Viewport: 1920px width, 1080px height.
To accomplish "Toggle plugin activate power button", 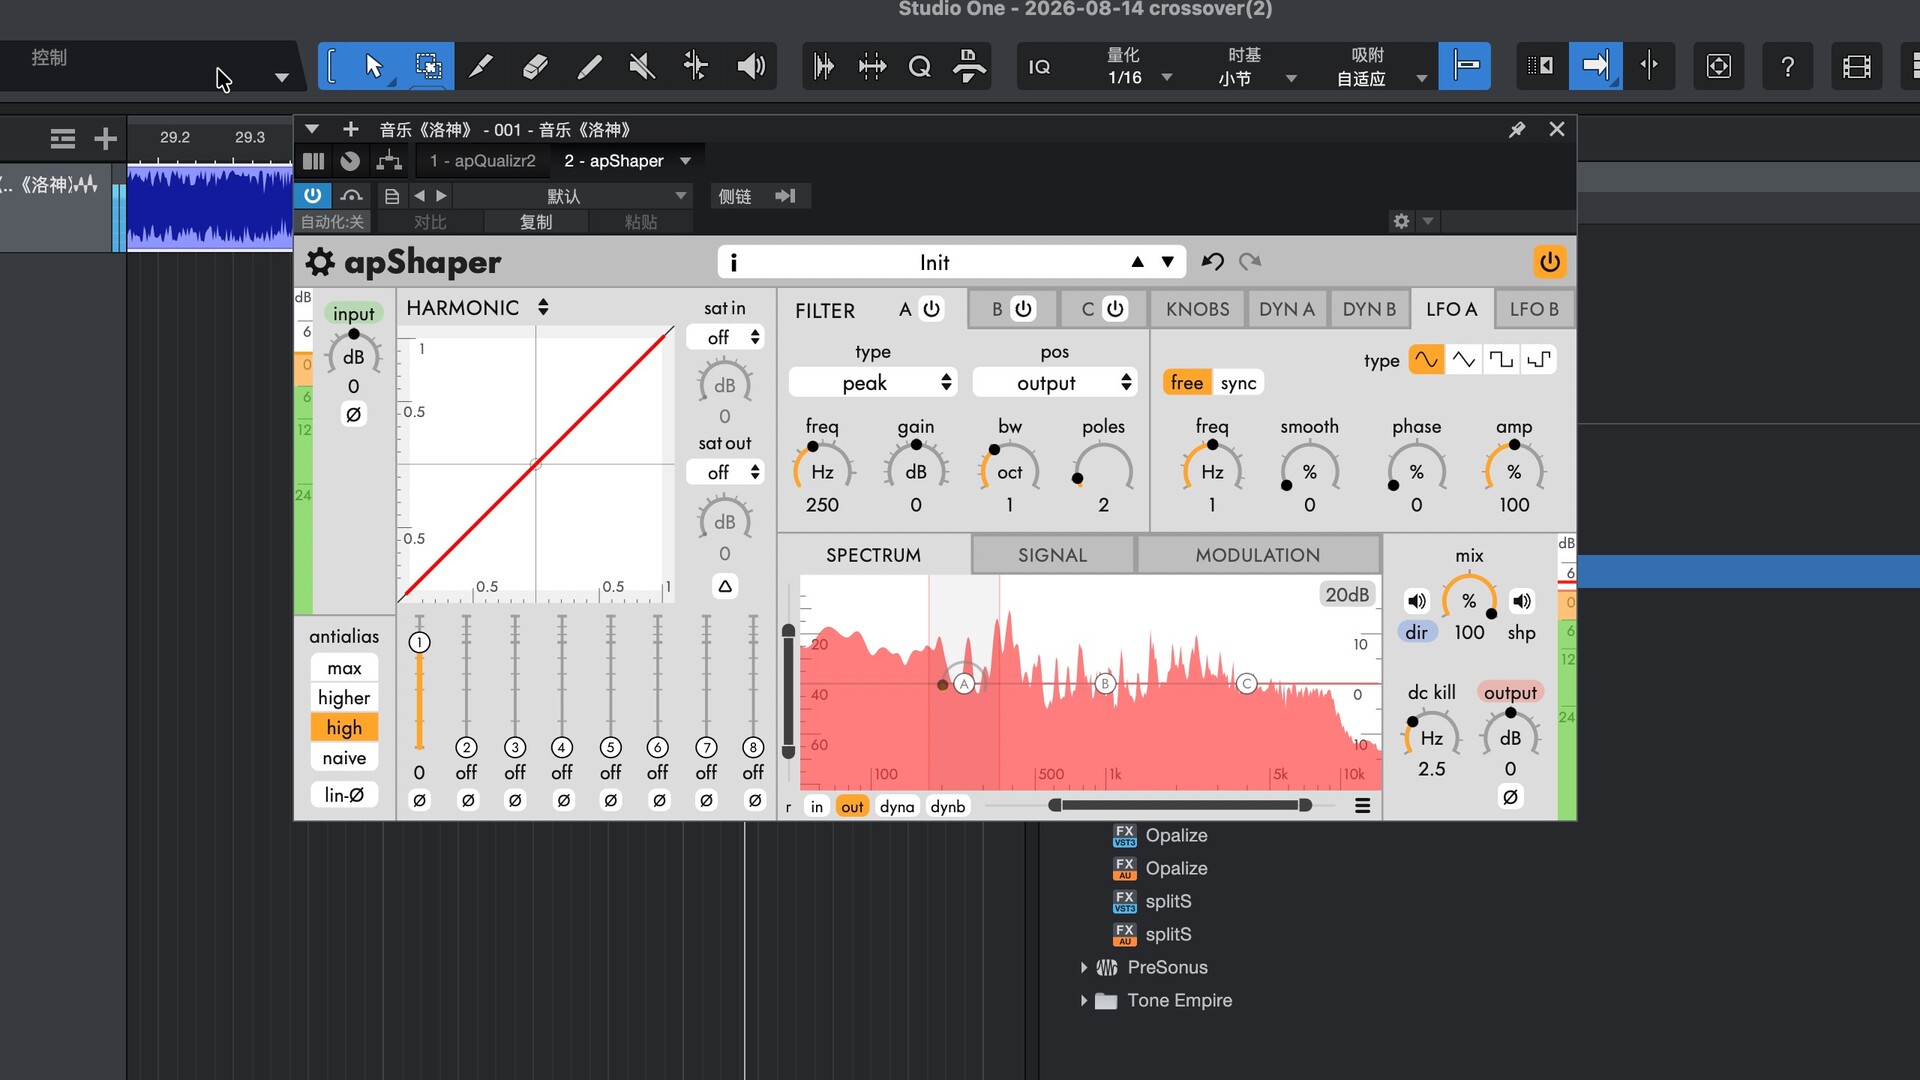I will click(x=313, y=196).
